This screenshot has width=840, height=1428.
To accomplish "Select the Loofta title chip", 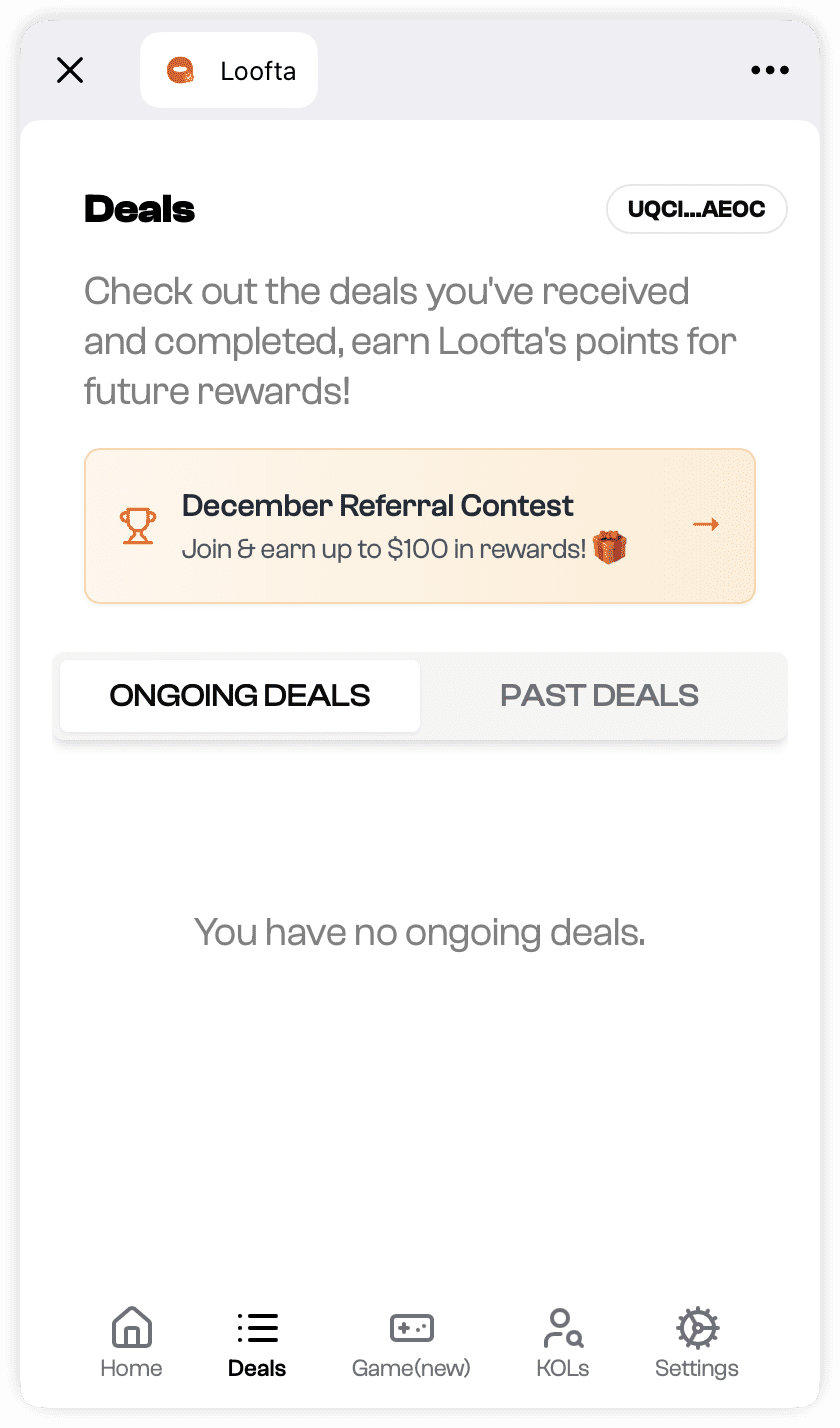I will tap(229, 70).
